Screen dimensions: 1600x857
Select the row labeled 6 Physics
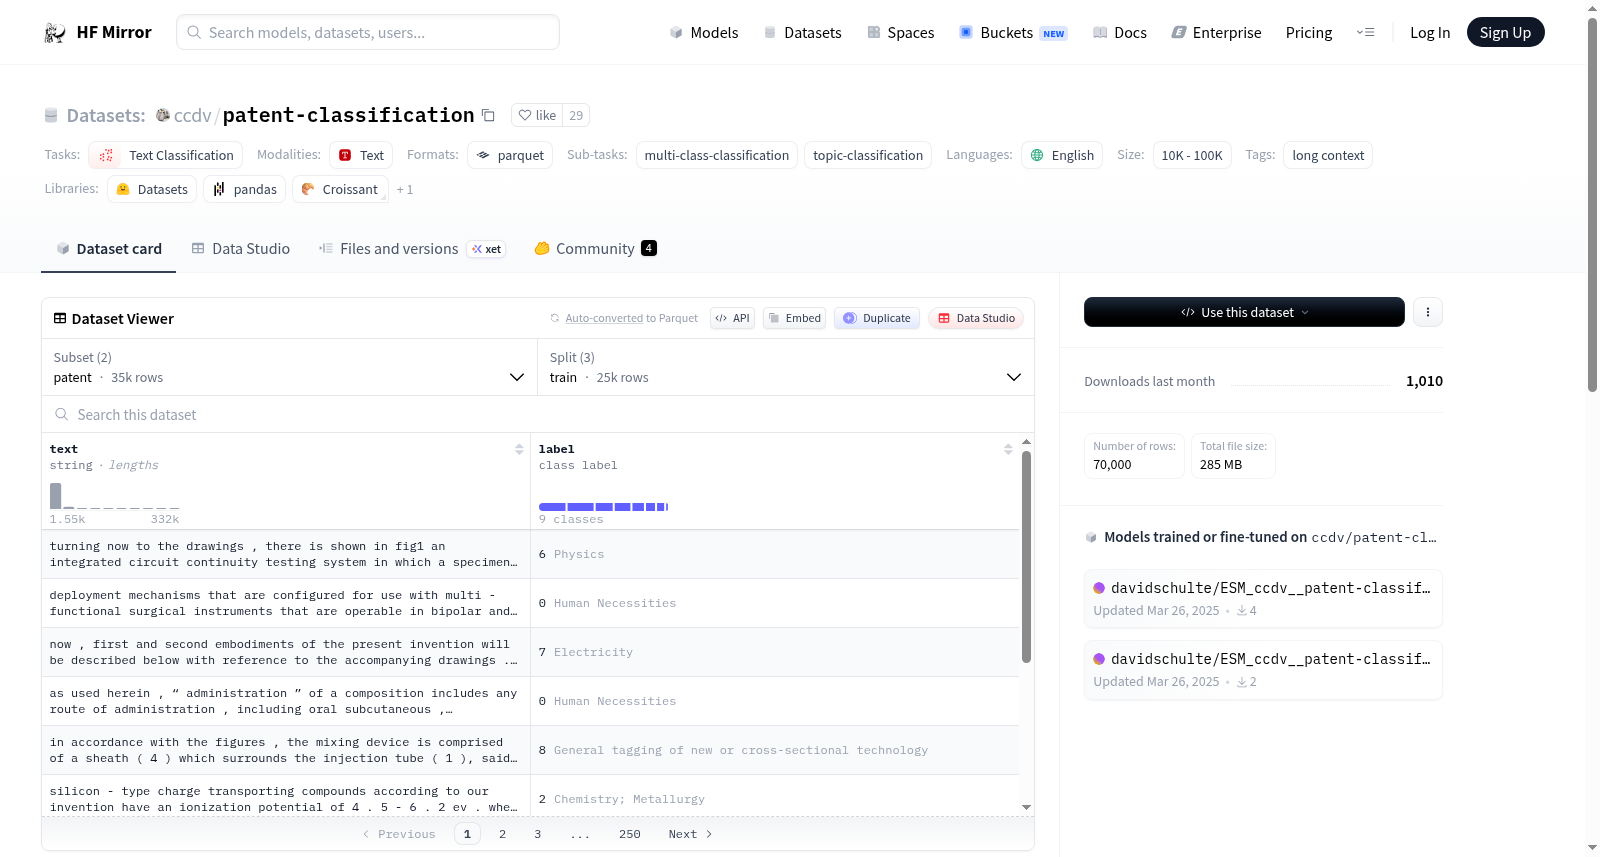click(531, 554)
